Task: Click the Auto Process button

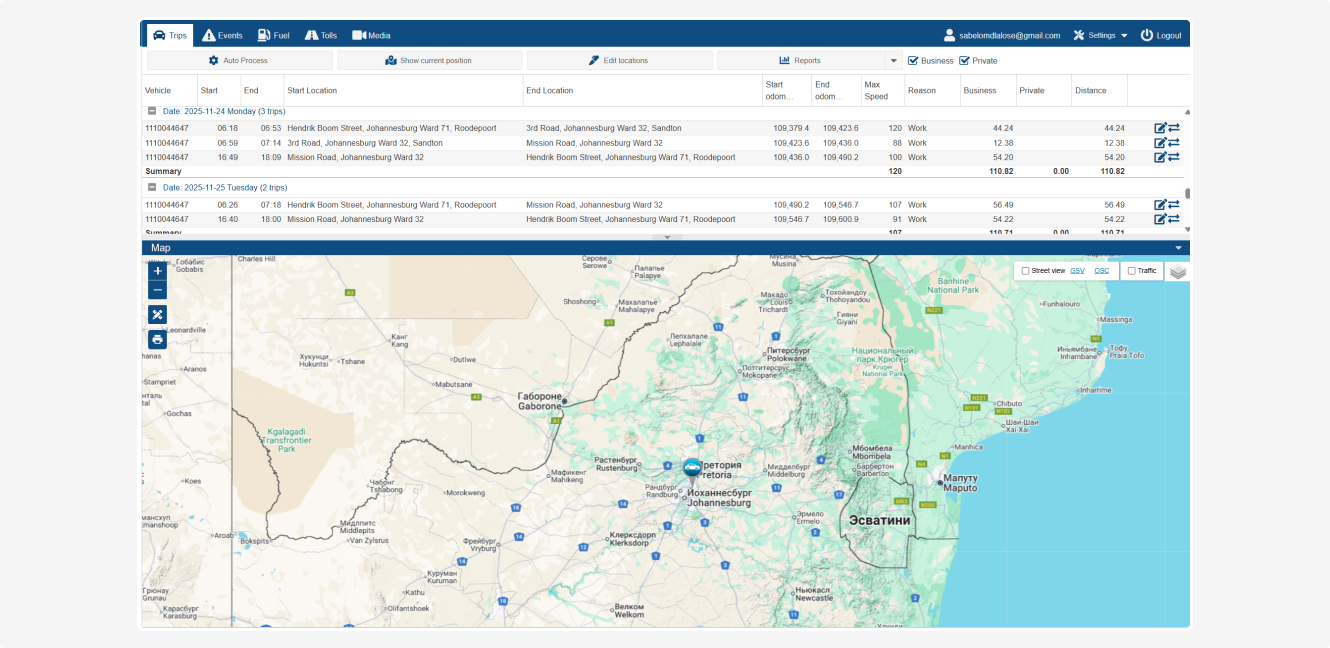Action: tap(238, 61)
